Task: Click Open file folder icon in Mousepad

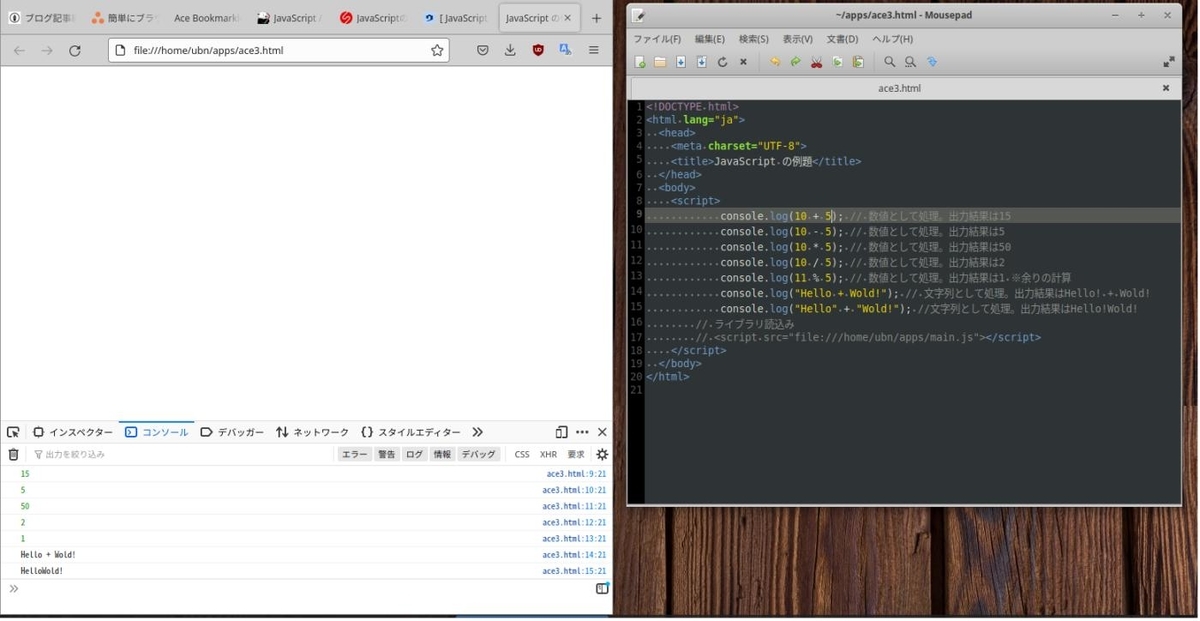Action: [x=660, y=62]
